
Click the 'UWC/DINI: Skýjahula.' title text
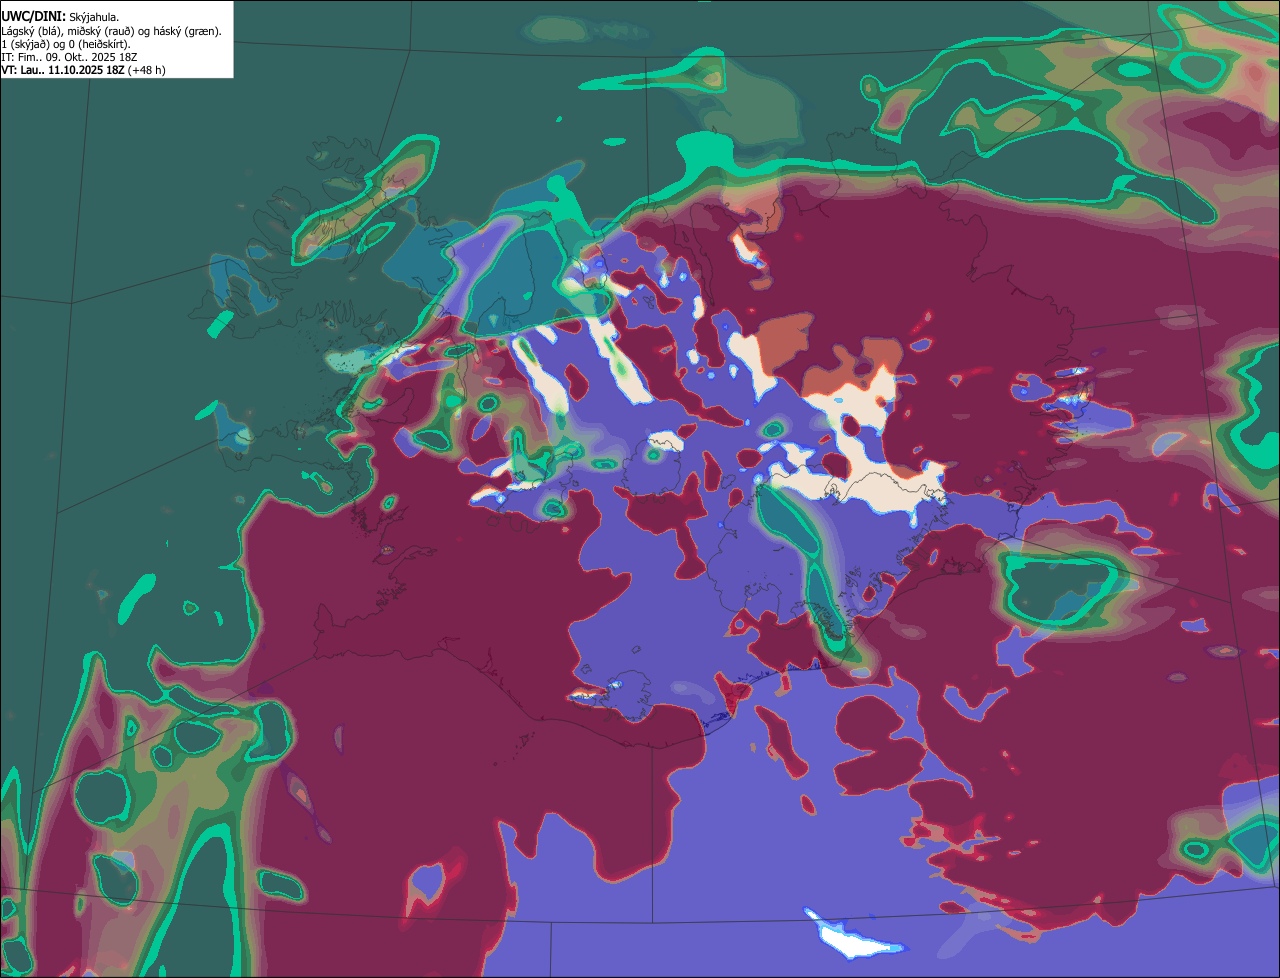click(60, 17)
